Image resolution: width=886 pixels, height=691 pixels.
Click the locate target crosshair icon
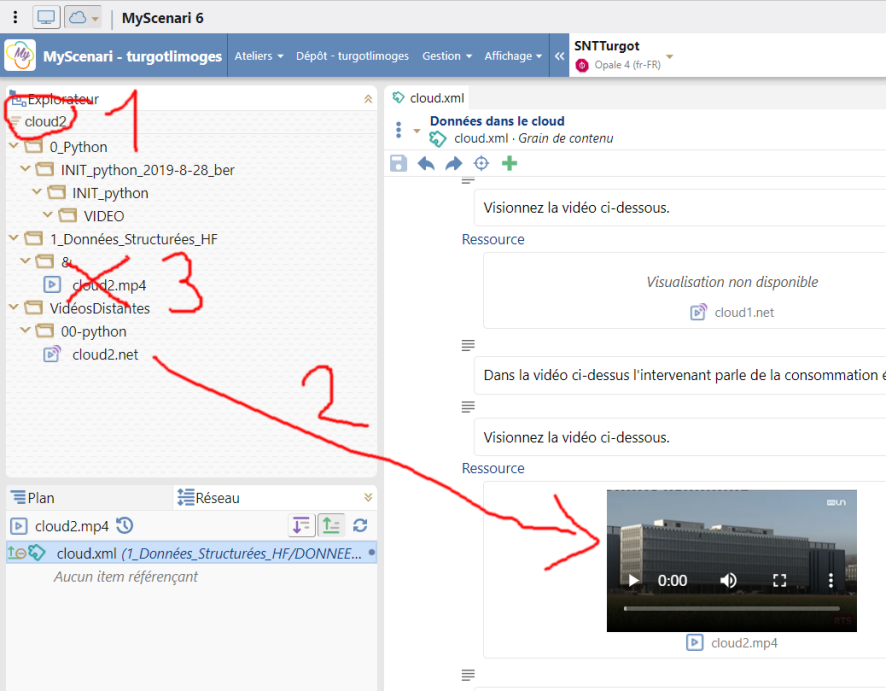(481, 164)
